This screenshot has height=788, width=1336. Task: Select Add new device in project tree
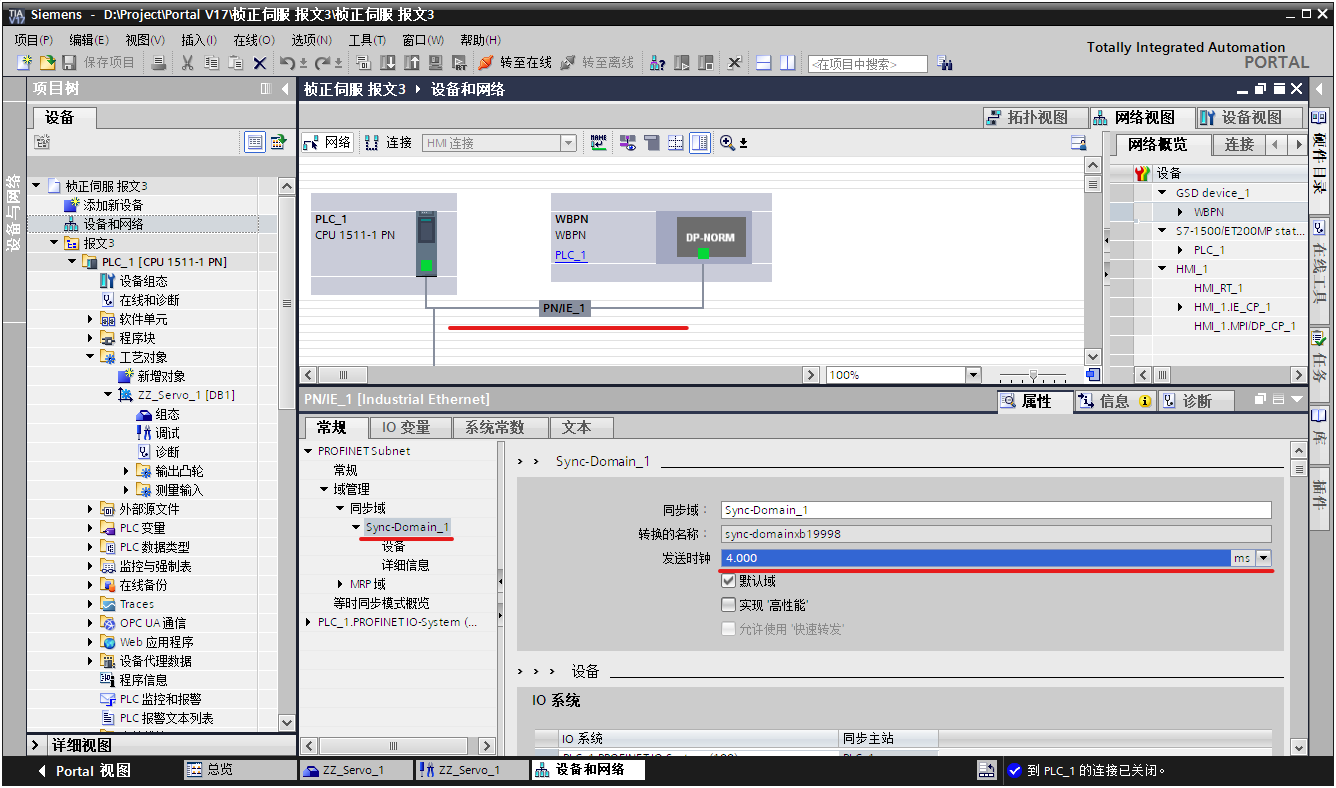[x=112, y=205]
